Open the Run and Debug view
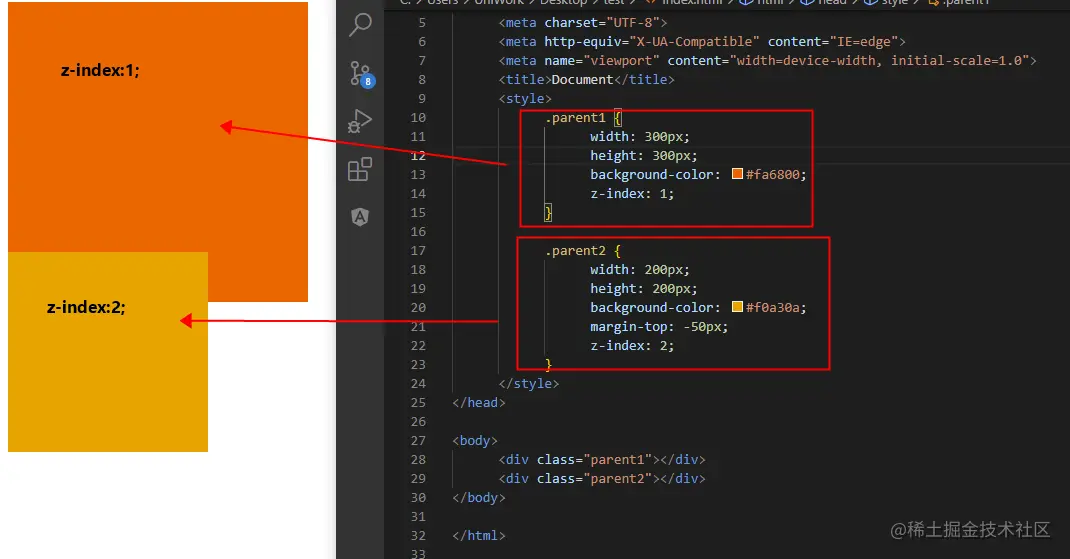 360,121
